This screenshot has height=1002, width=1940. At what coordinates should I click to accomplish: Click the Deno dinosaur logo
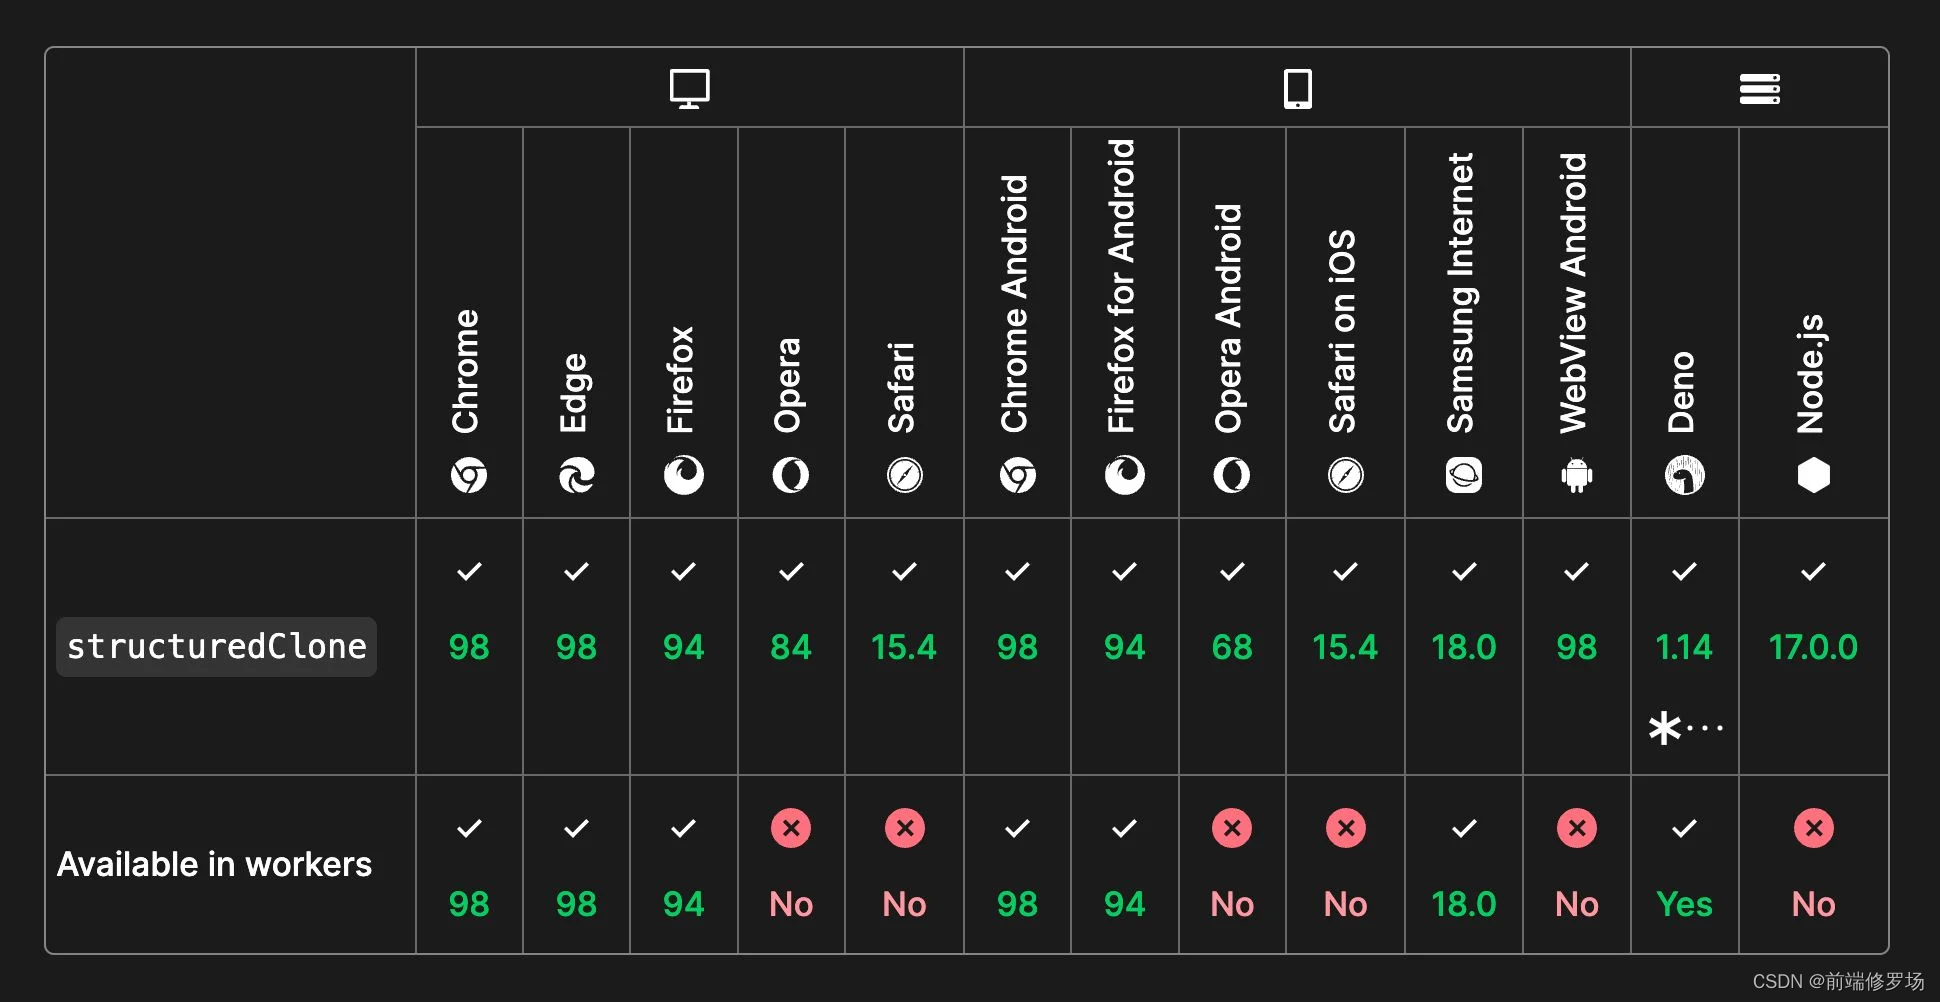pos(1684,475)
